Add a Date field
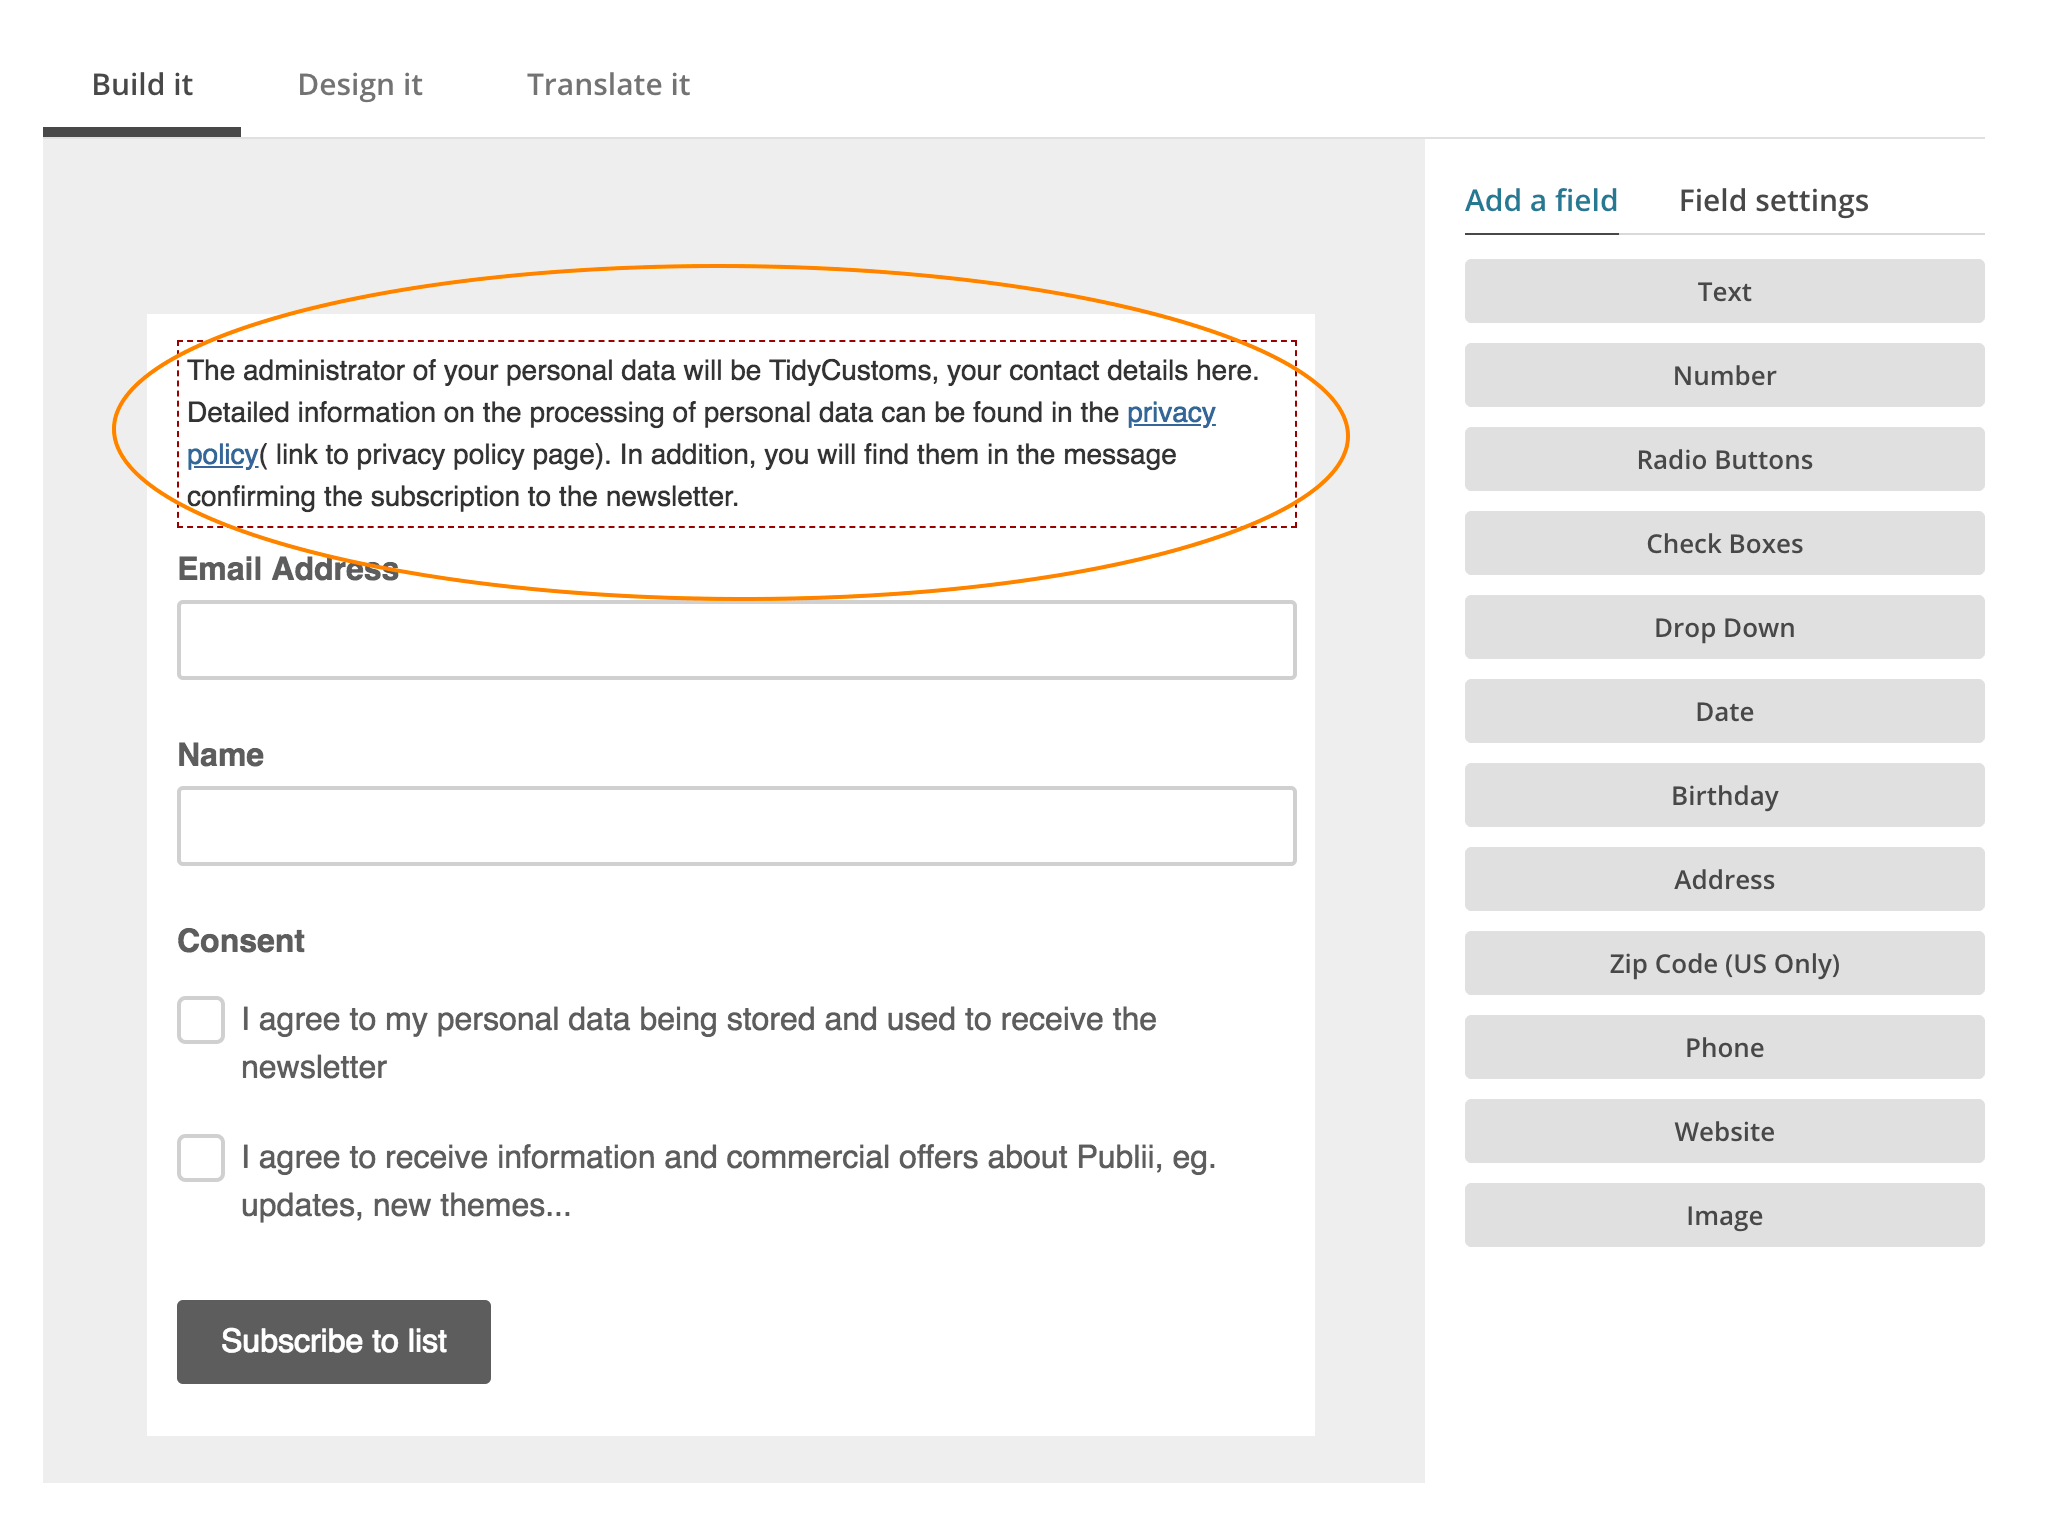This screenshot has width=2046, height=1540. pyautogui.click(x=1724, y=712)
